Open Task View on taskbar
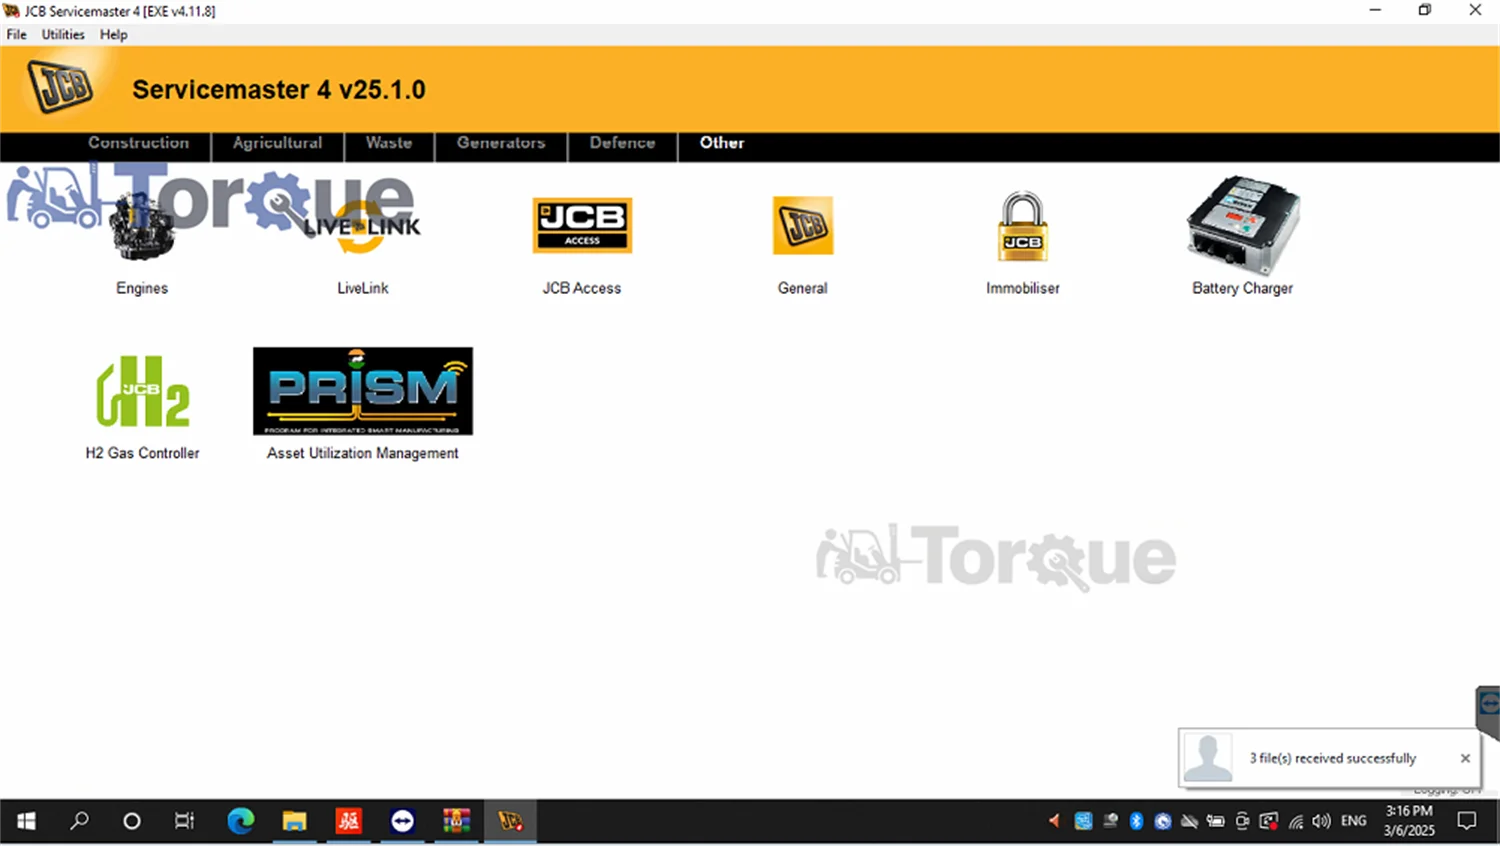The width and height of the screenshot is (1500, 846). click(x=184, y=821)
